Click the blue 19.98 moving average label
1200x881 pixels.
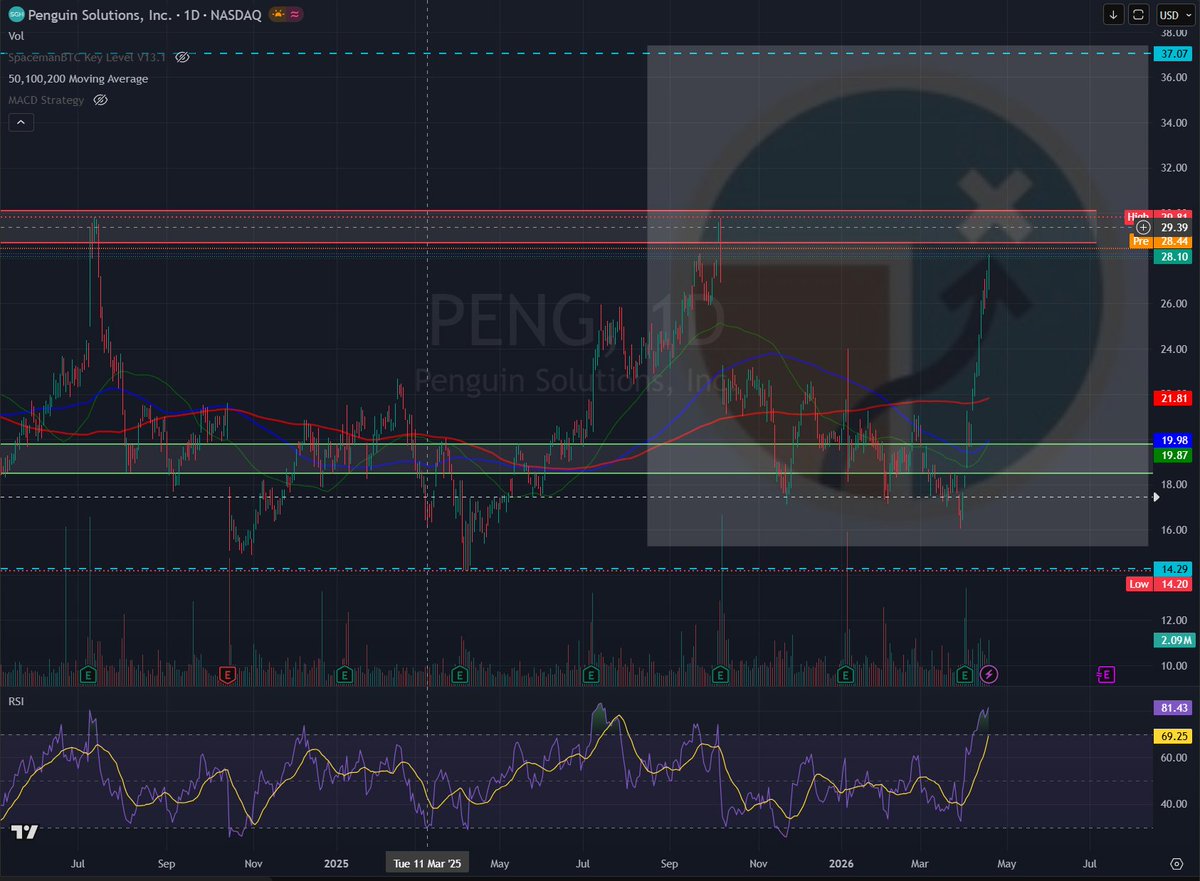[1171, 440]
